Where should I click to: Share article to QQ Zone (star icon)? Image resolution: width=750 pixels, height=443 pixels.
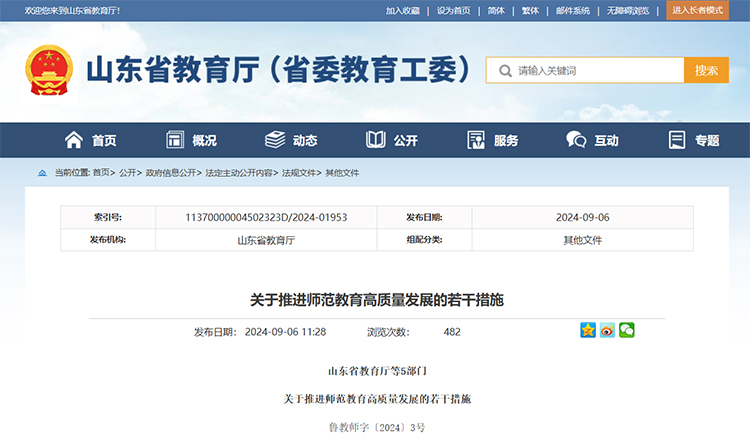click(x=588, y=331)
